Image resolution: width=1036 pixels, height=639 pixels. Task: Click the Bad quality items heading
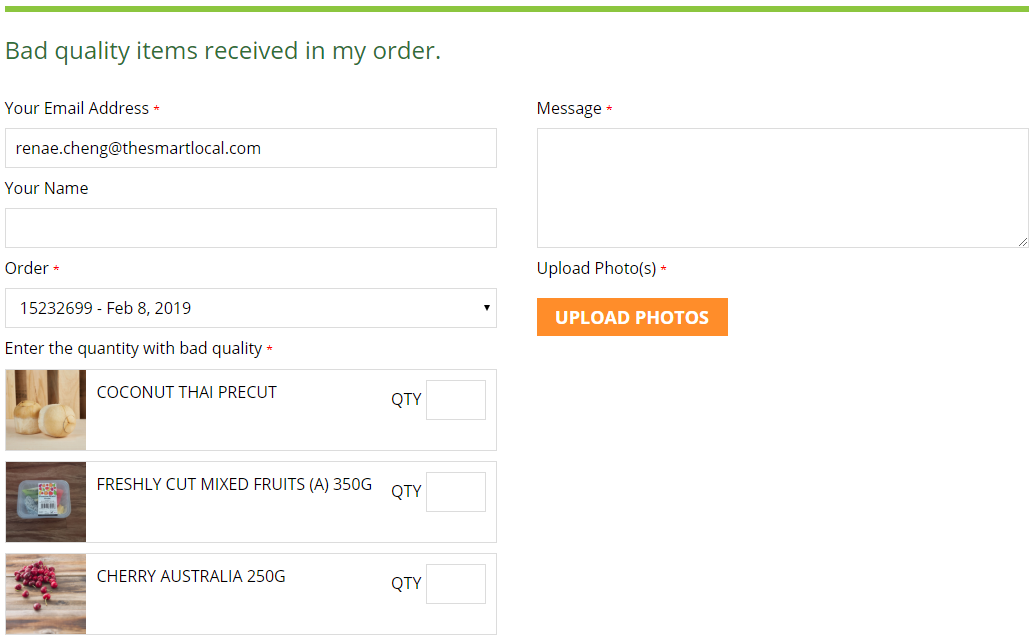tap(223, 51)
